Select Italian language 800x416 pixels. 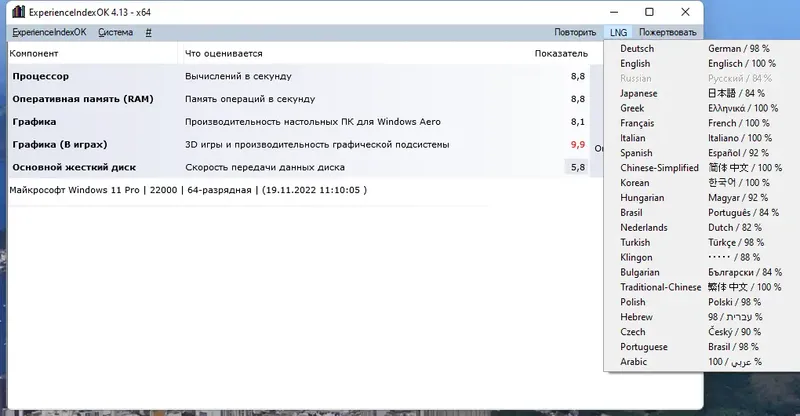click(702, 138)
